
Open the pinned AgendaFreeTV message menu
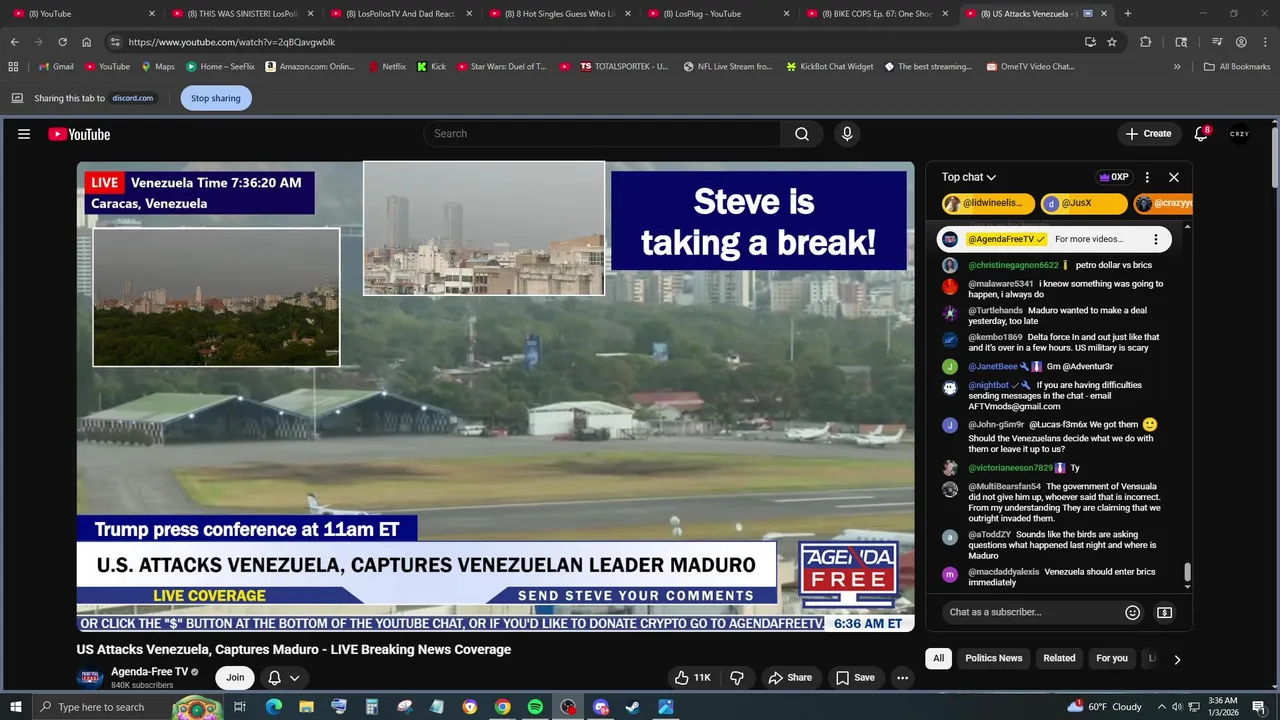click(x=1155, y=239)
